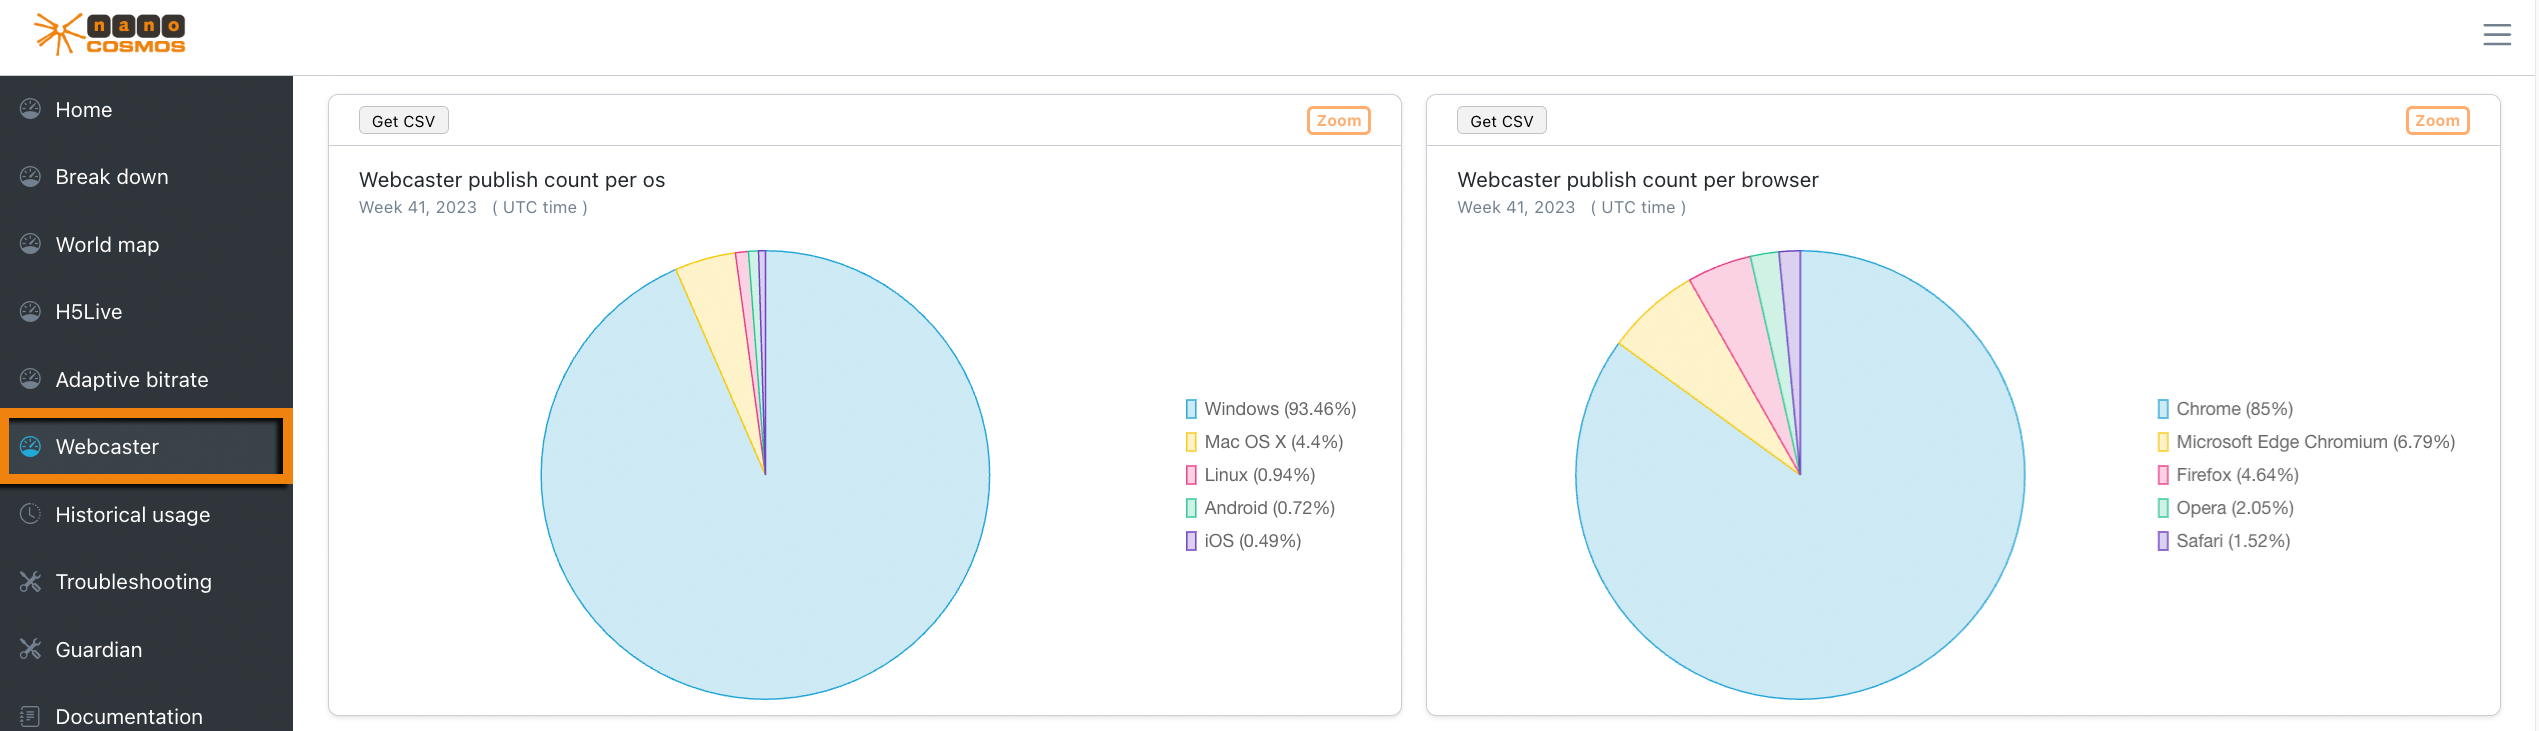The width and height of the screenshot is (2539, 731).
Task: Toggle Firefox legend swatch
Action: [2163, 475]
